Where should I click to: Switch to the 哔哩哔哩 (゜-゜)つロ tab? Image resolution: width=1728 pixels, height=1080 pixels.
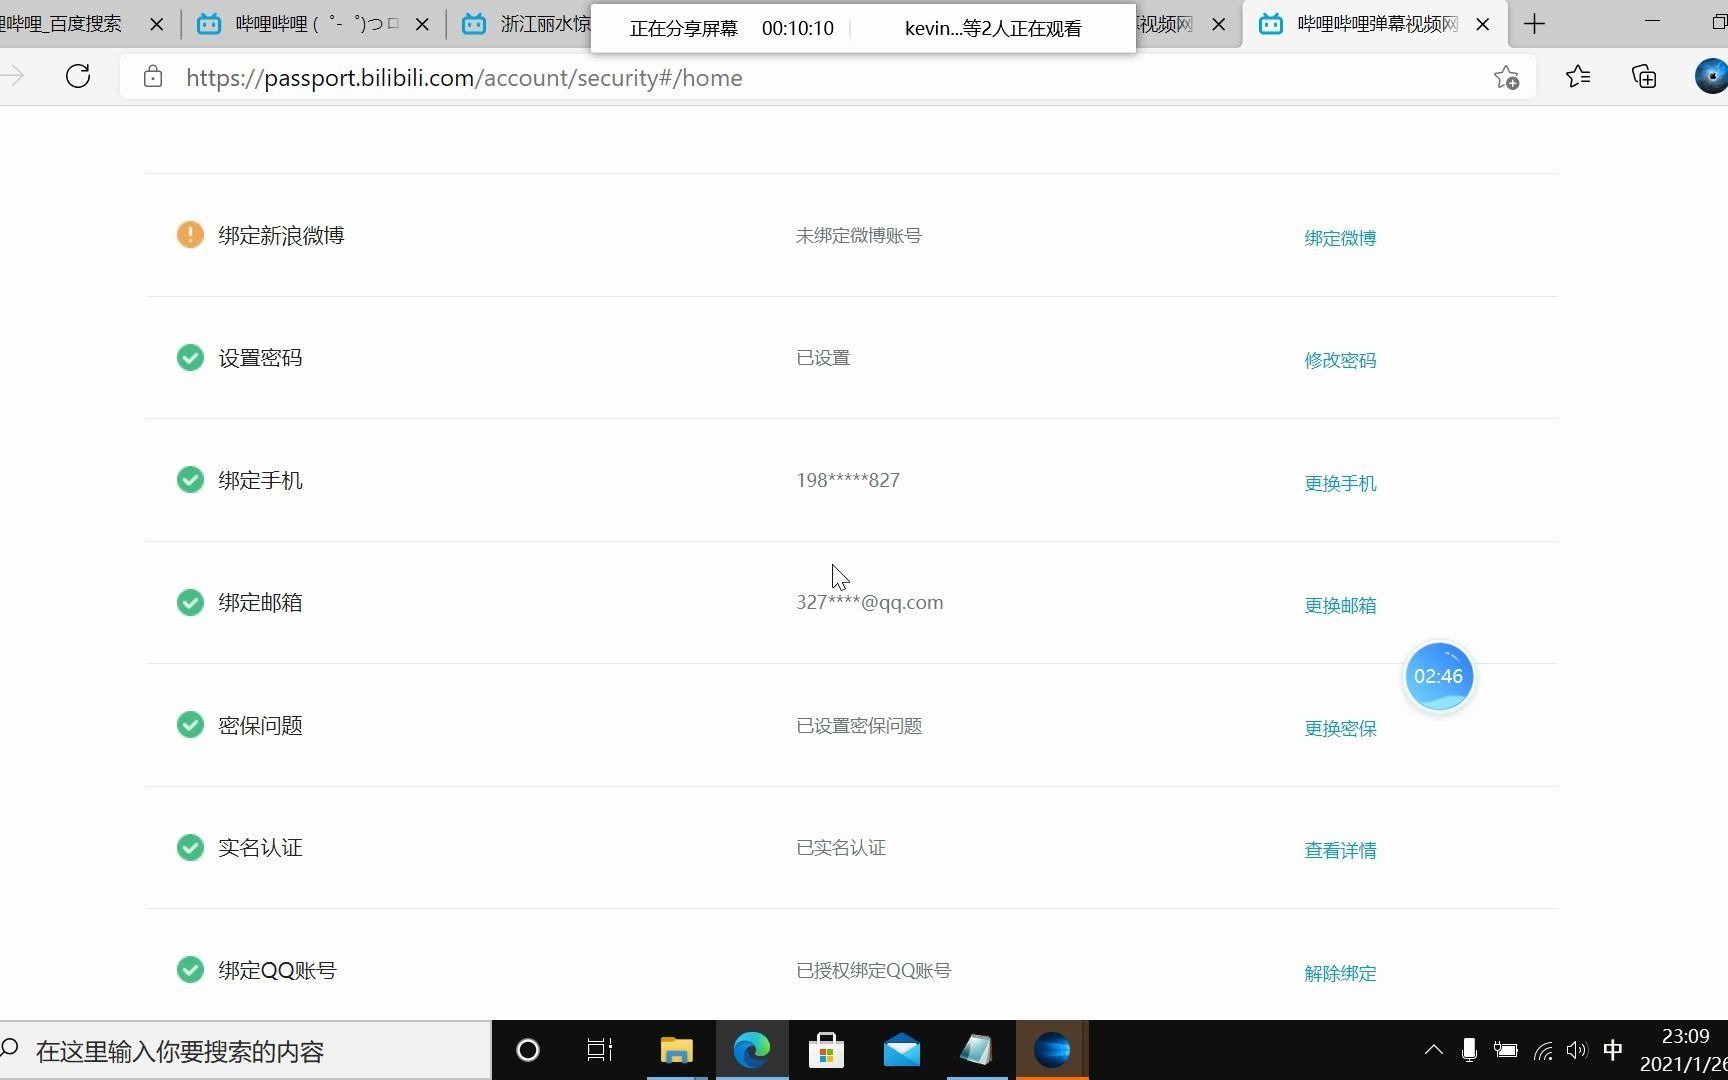315,24
